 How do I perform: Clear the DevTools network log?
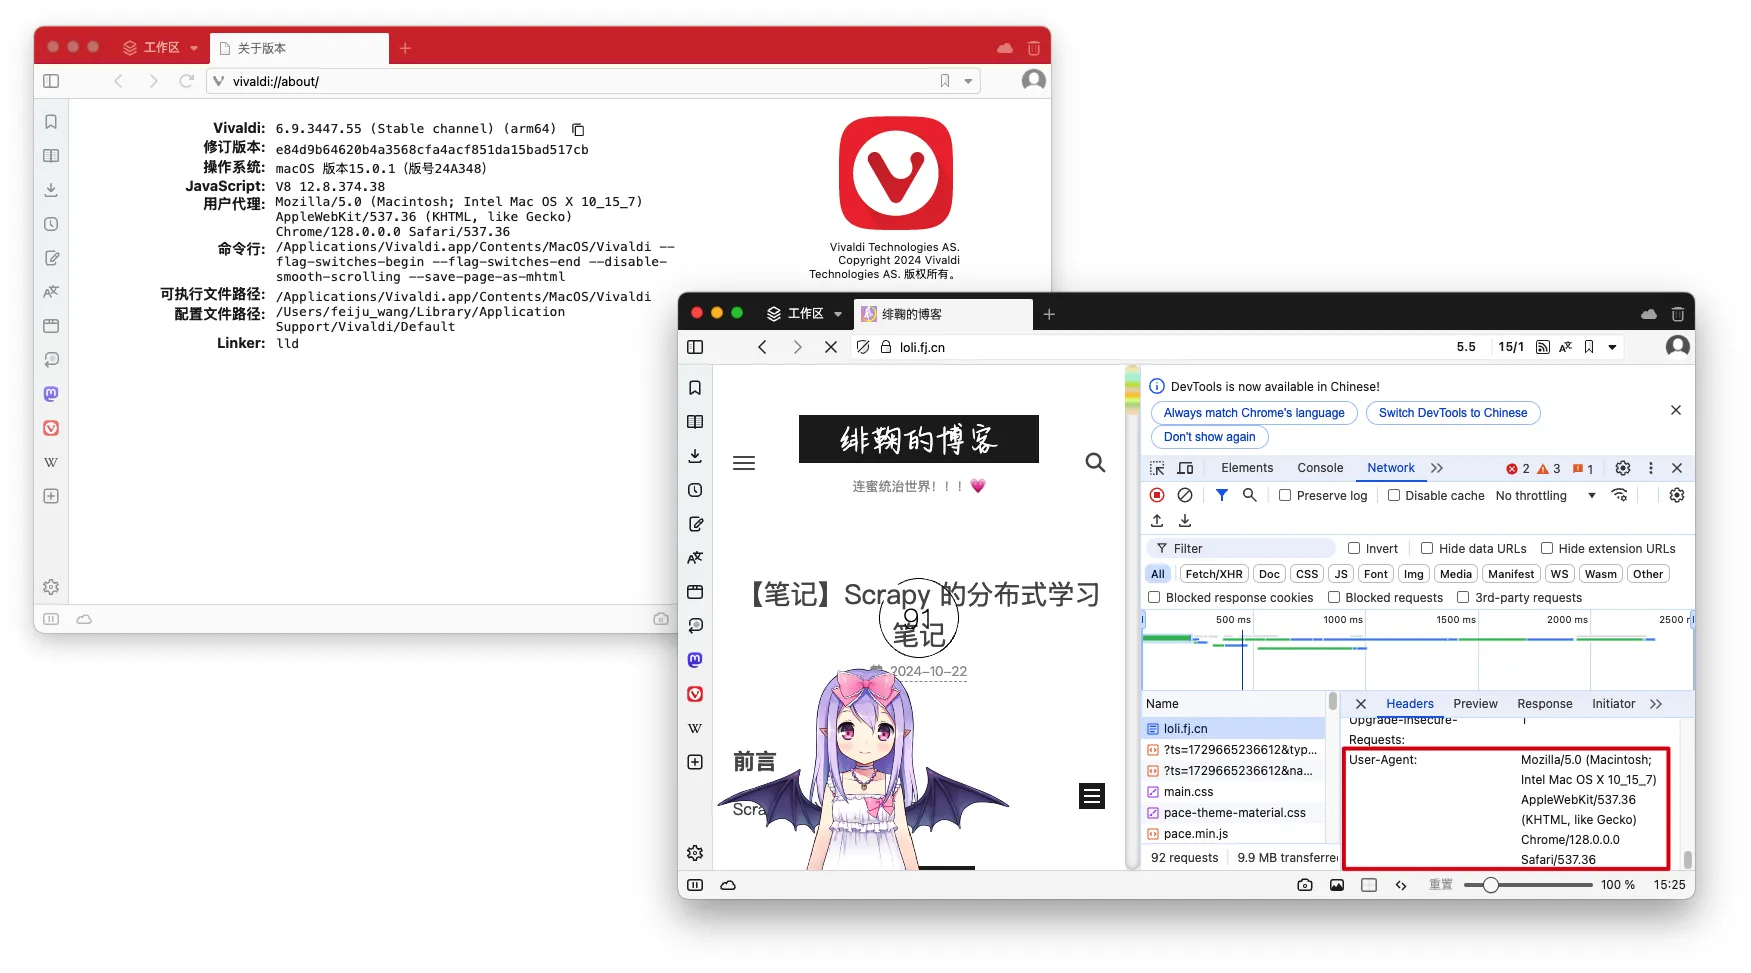point(1185,495)
